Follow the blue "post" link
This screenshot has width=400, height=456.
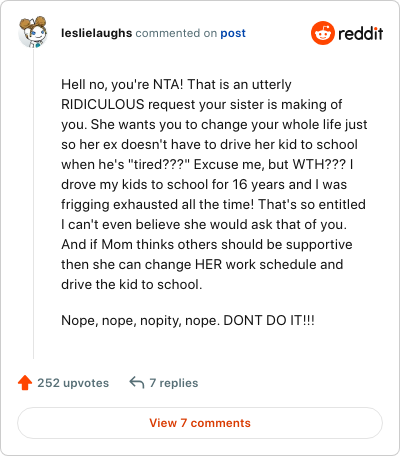pos(233,33)
